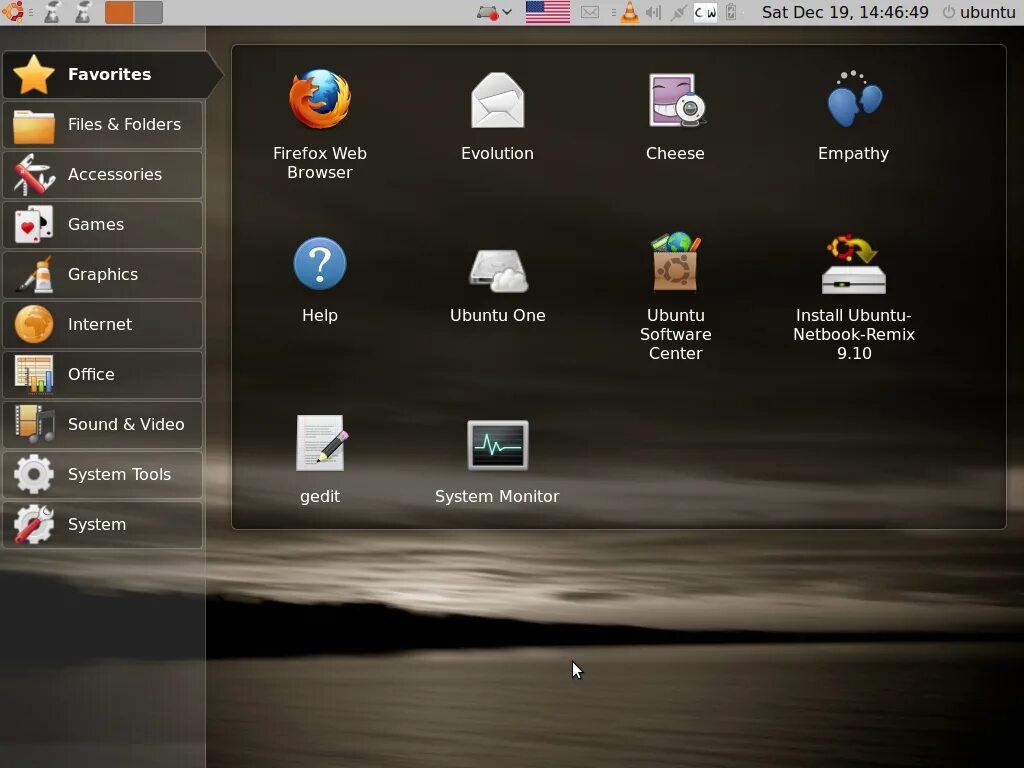1024x768 pixels.
Task: Open the Evolution mail application
Action: click(497, 116)
